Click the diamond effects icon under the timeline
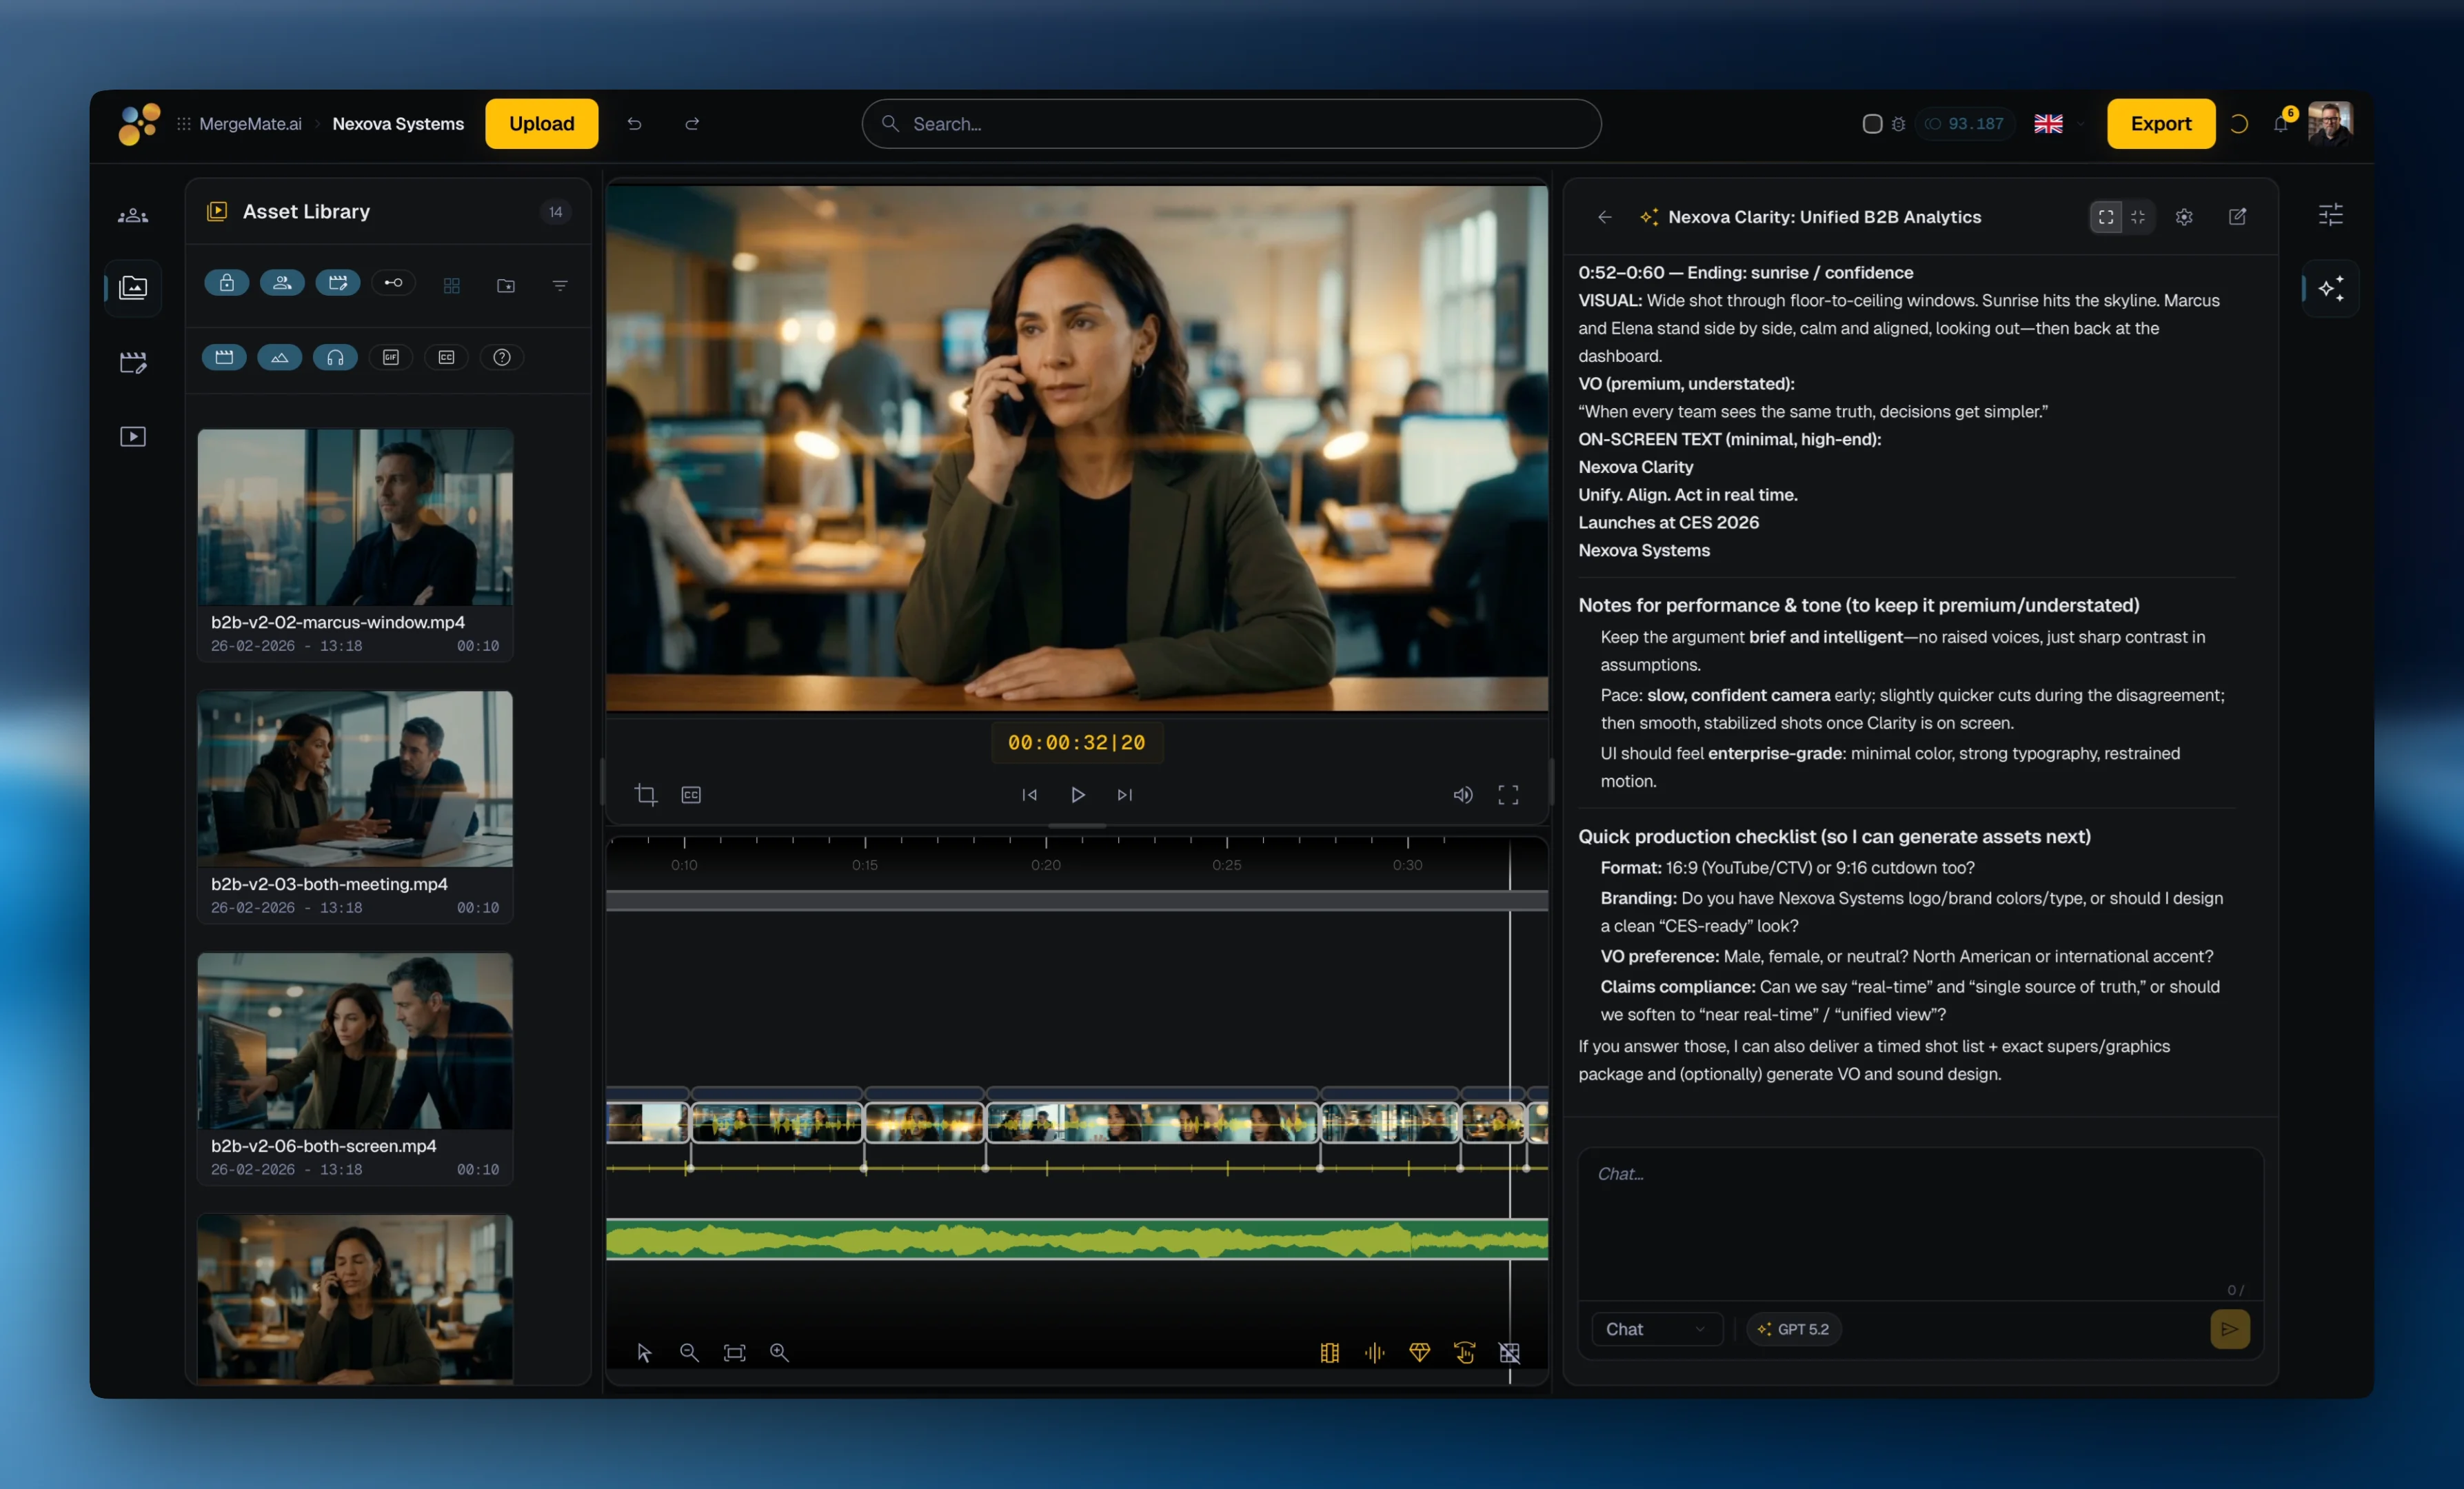 pyautogui.click(x=1419, y=1353)
